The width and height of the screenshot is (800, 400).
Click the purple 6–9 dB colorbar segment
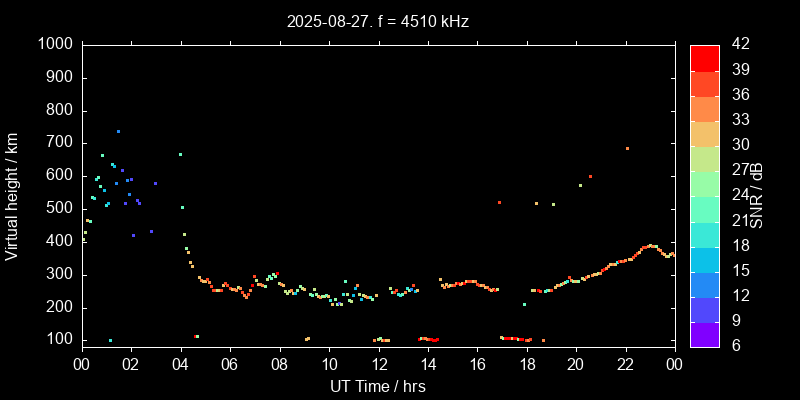(x=705, y=332)
